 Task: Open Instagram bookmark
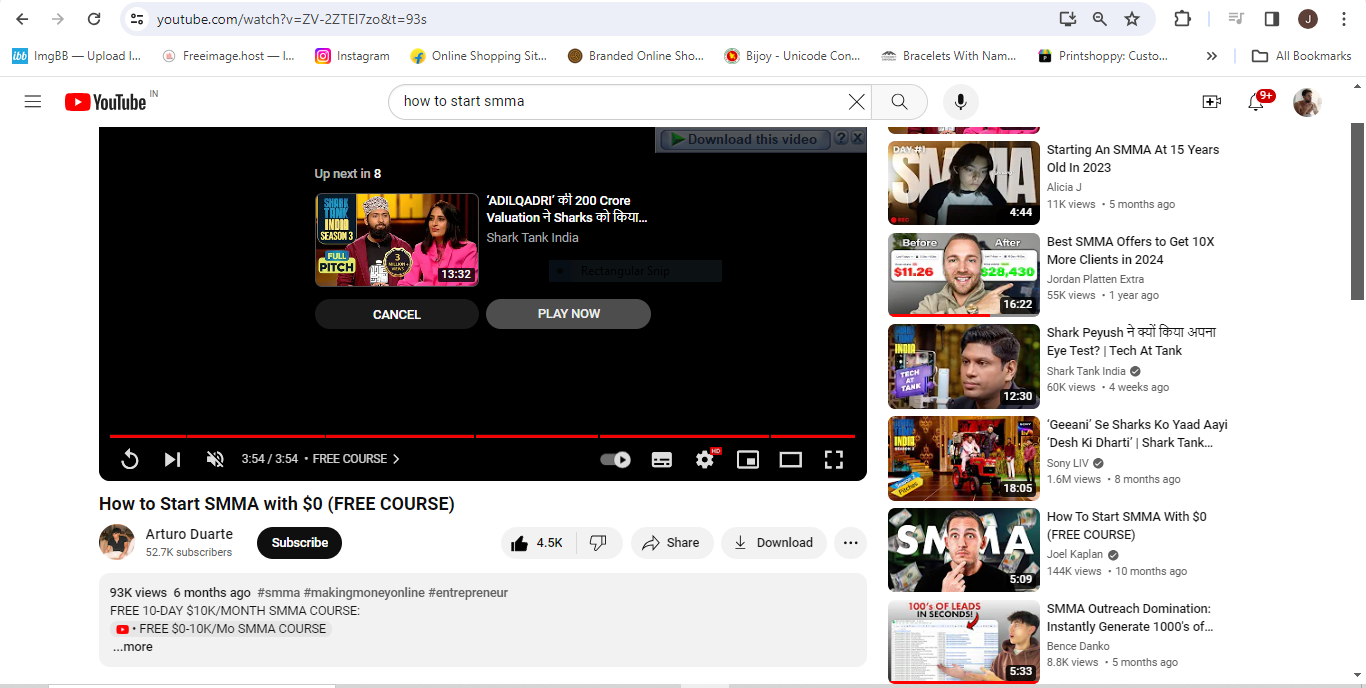pyautogui.click(x=352, y=56)
